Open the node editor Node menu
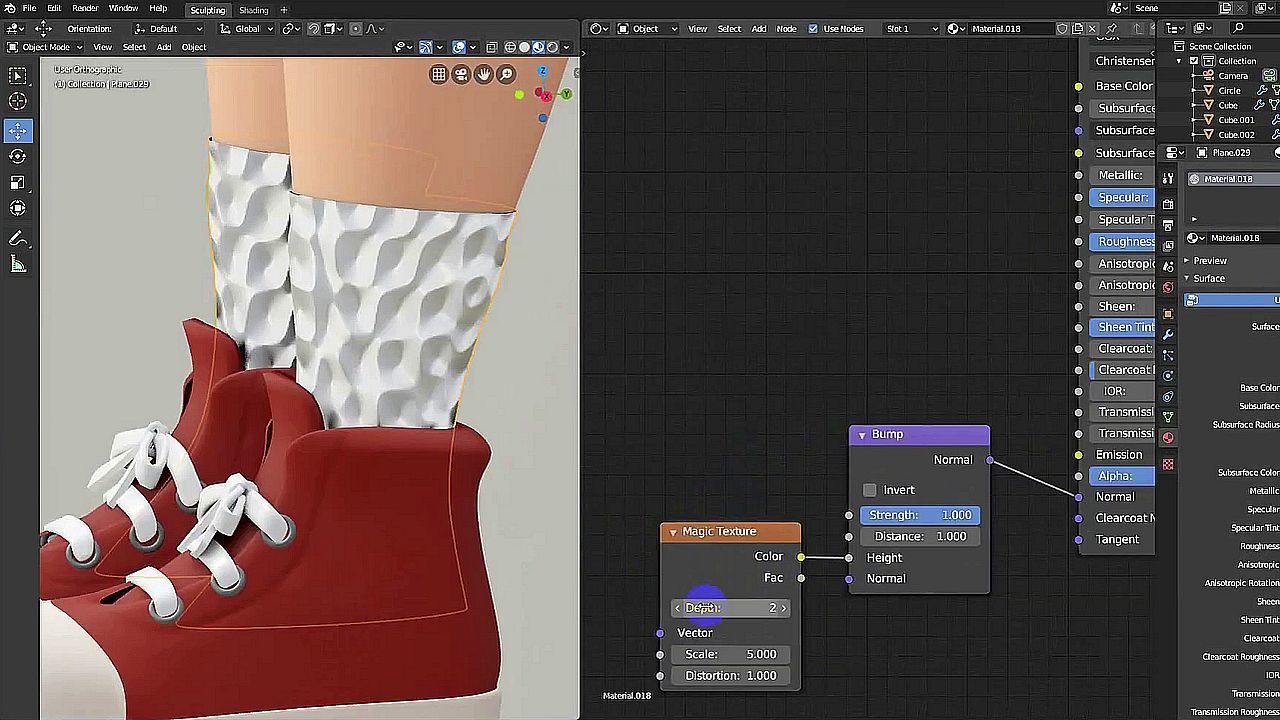The width and height of the screenshot is (1280, 720). coord(787,29)
